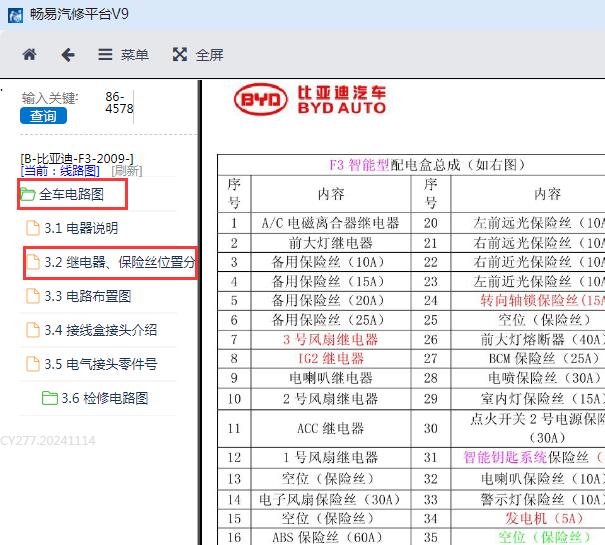Select red cell 3 号风扇继电器
Screen dimensions: 605x545
click(x=331, y=340)
